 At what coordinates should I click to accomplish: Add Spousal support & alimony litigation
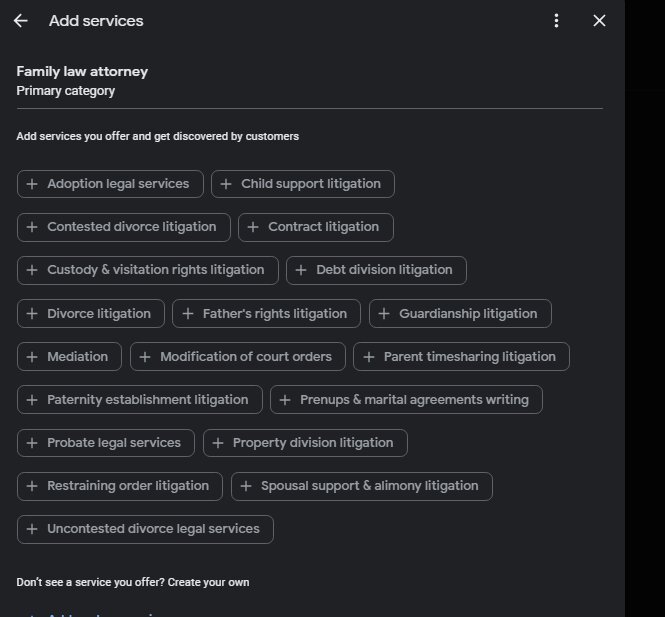click(362, 486)
